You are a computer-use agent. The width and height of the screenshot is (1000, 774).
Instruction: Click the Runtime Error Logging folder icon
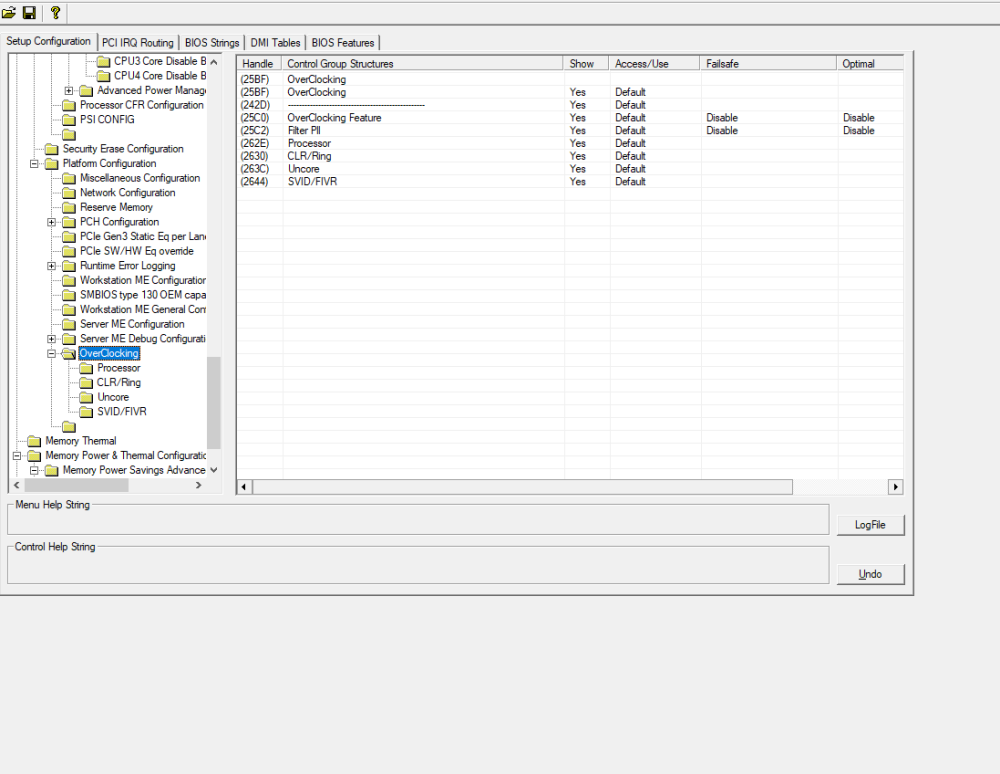[69, 267]
